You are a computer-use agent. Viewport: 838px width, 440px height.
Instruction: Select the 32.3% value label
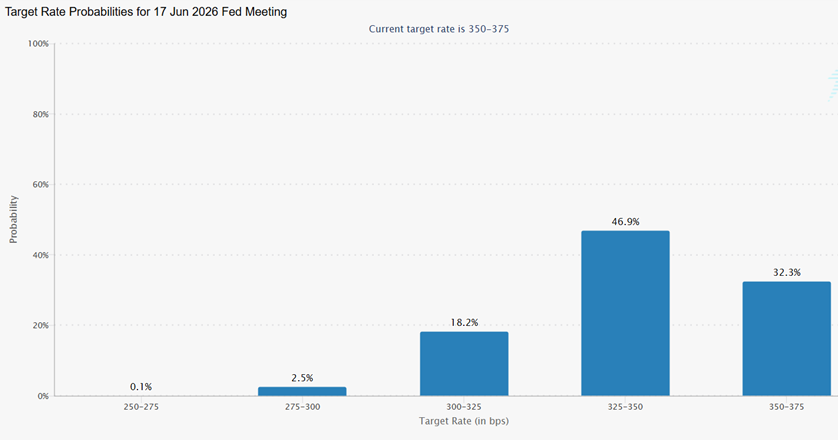pyautogui.click(x=786, y=272)
